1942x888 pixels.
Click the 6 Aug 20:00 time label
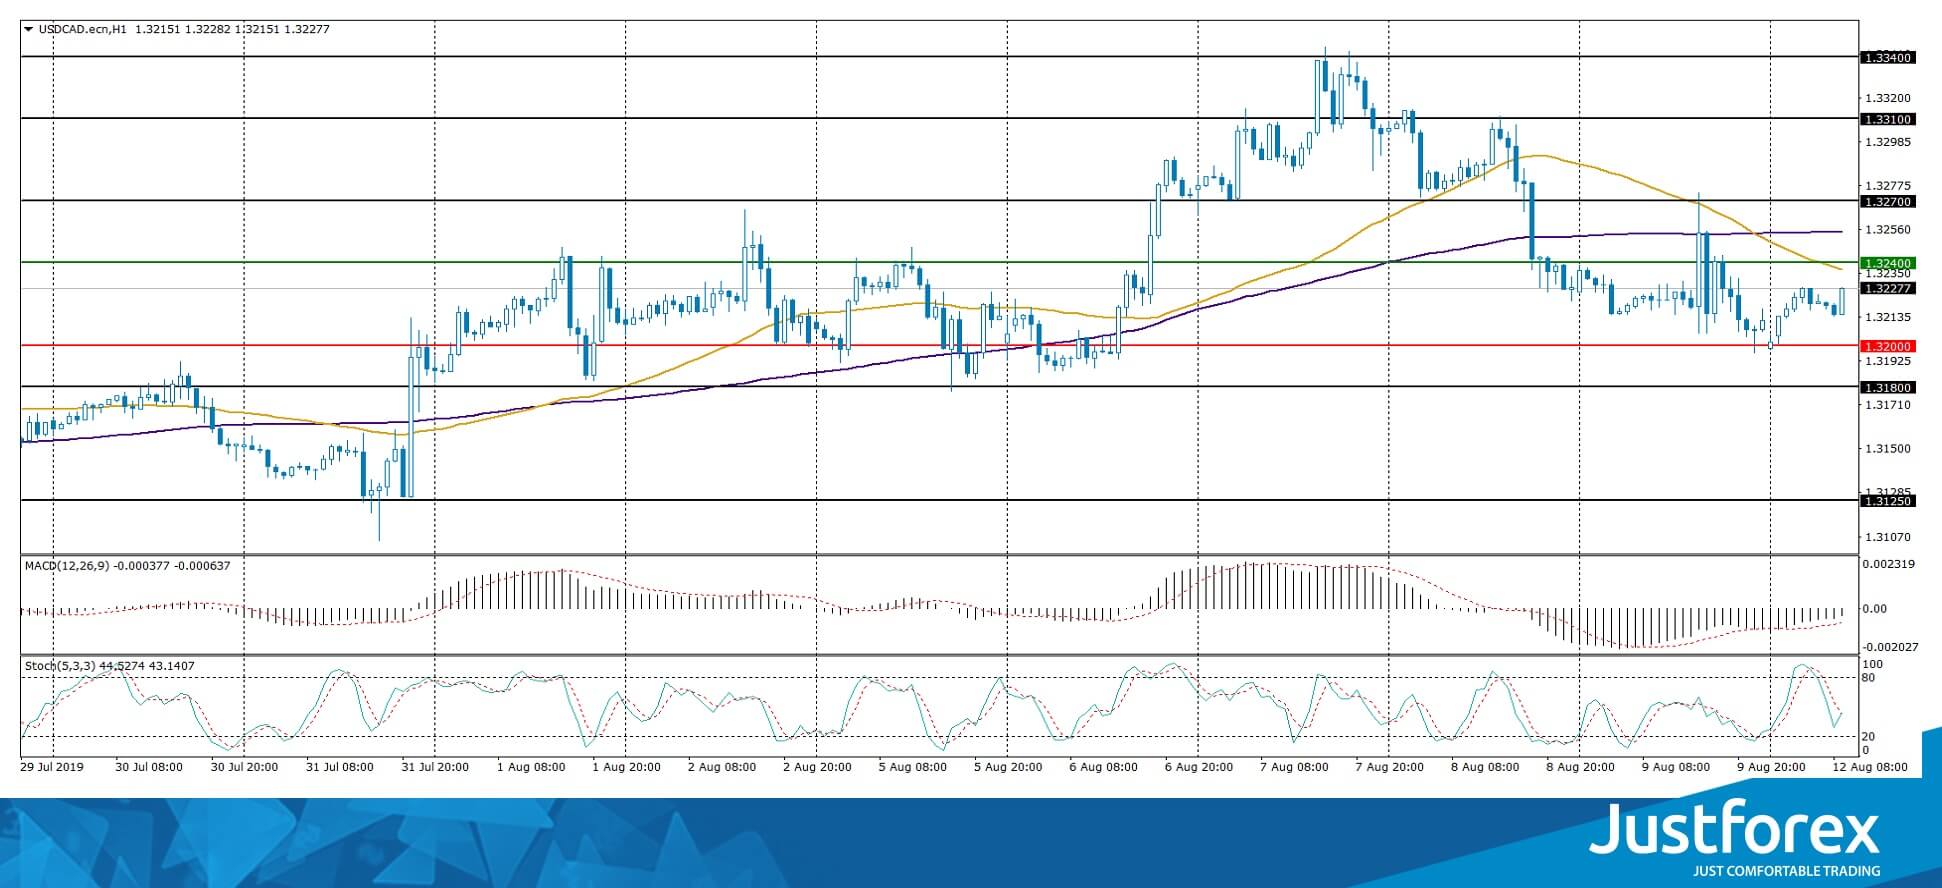(1199, 768)
